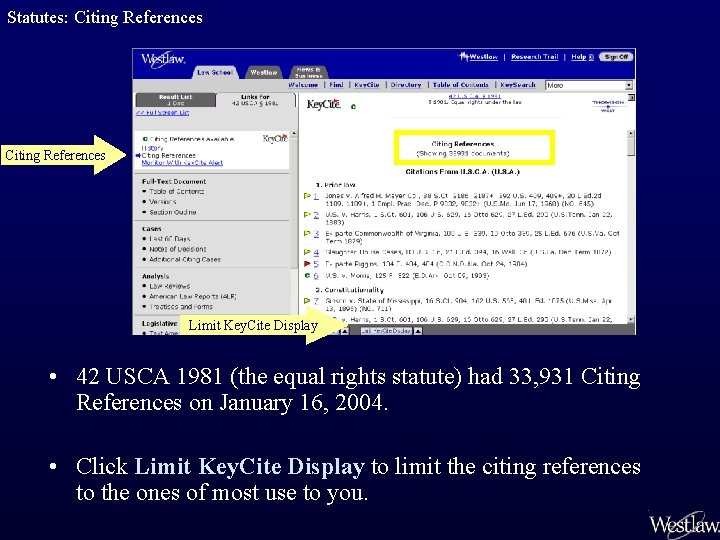Open Law Reviews under Analysis
Screen dimensions: 720x540
tap(169, 286)
